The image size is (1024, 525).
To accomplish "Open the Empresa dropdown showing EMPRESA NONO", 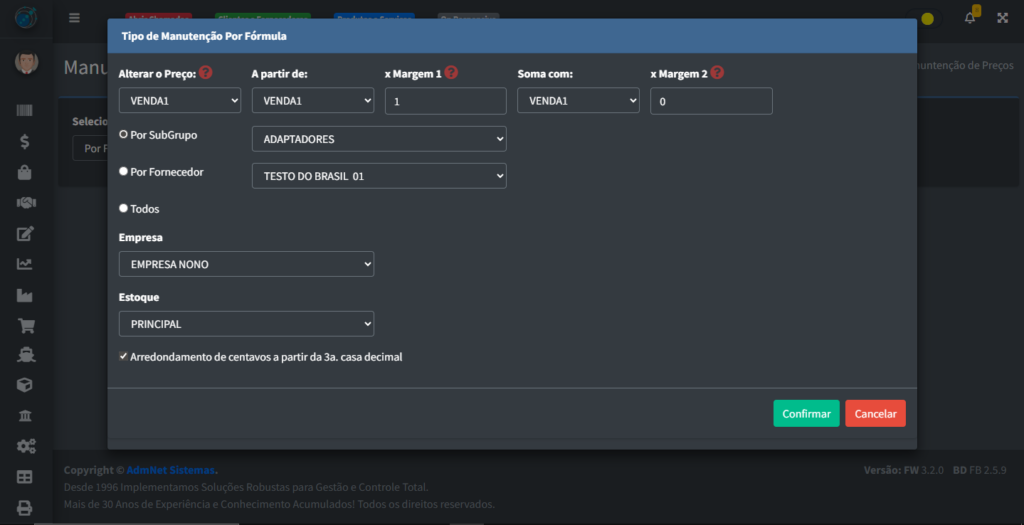I will (x=246, y=264).
